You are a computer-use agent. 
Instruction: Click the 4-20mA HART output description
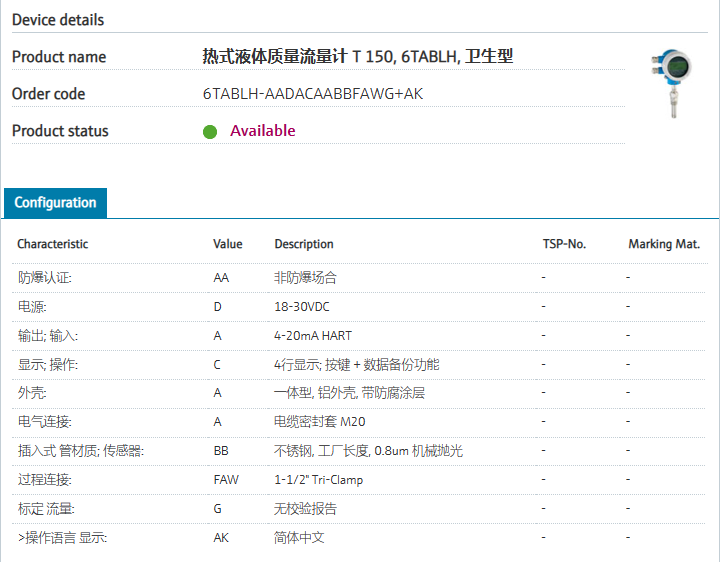tap(313, 336)
